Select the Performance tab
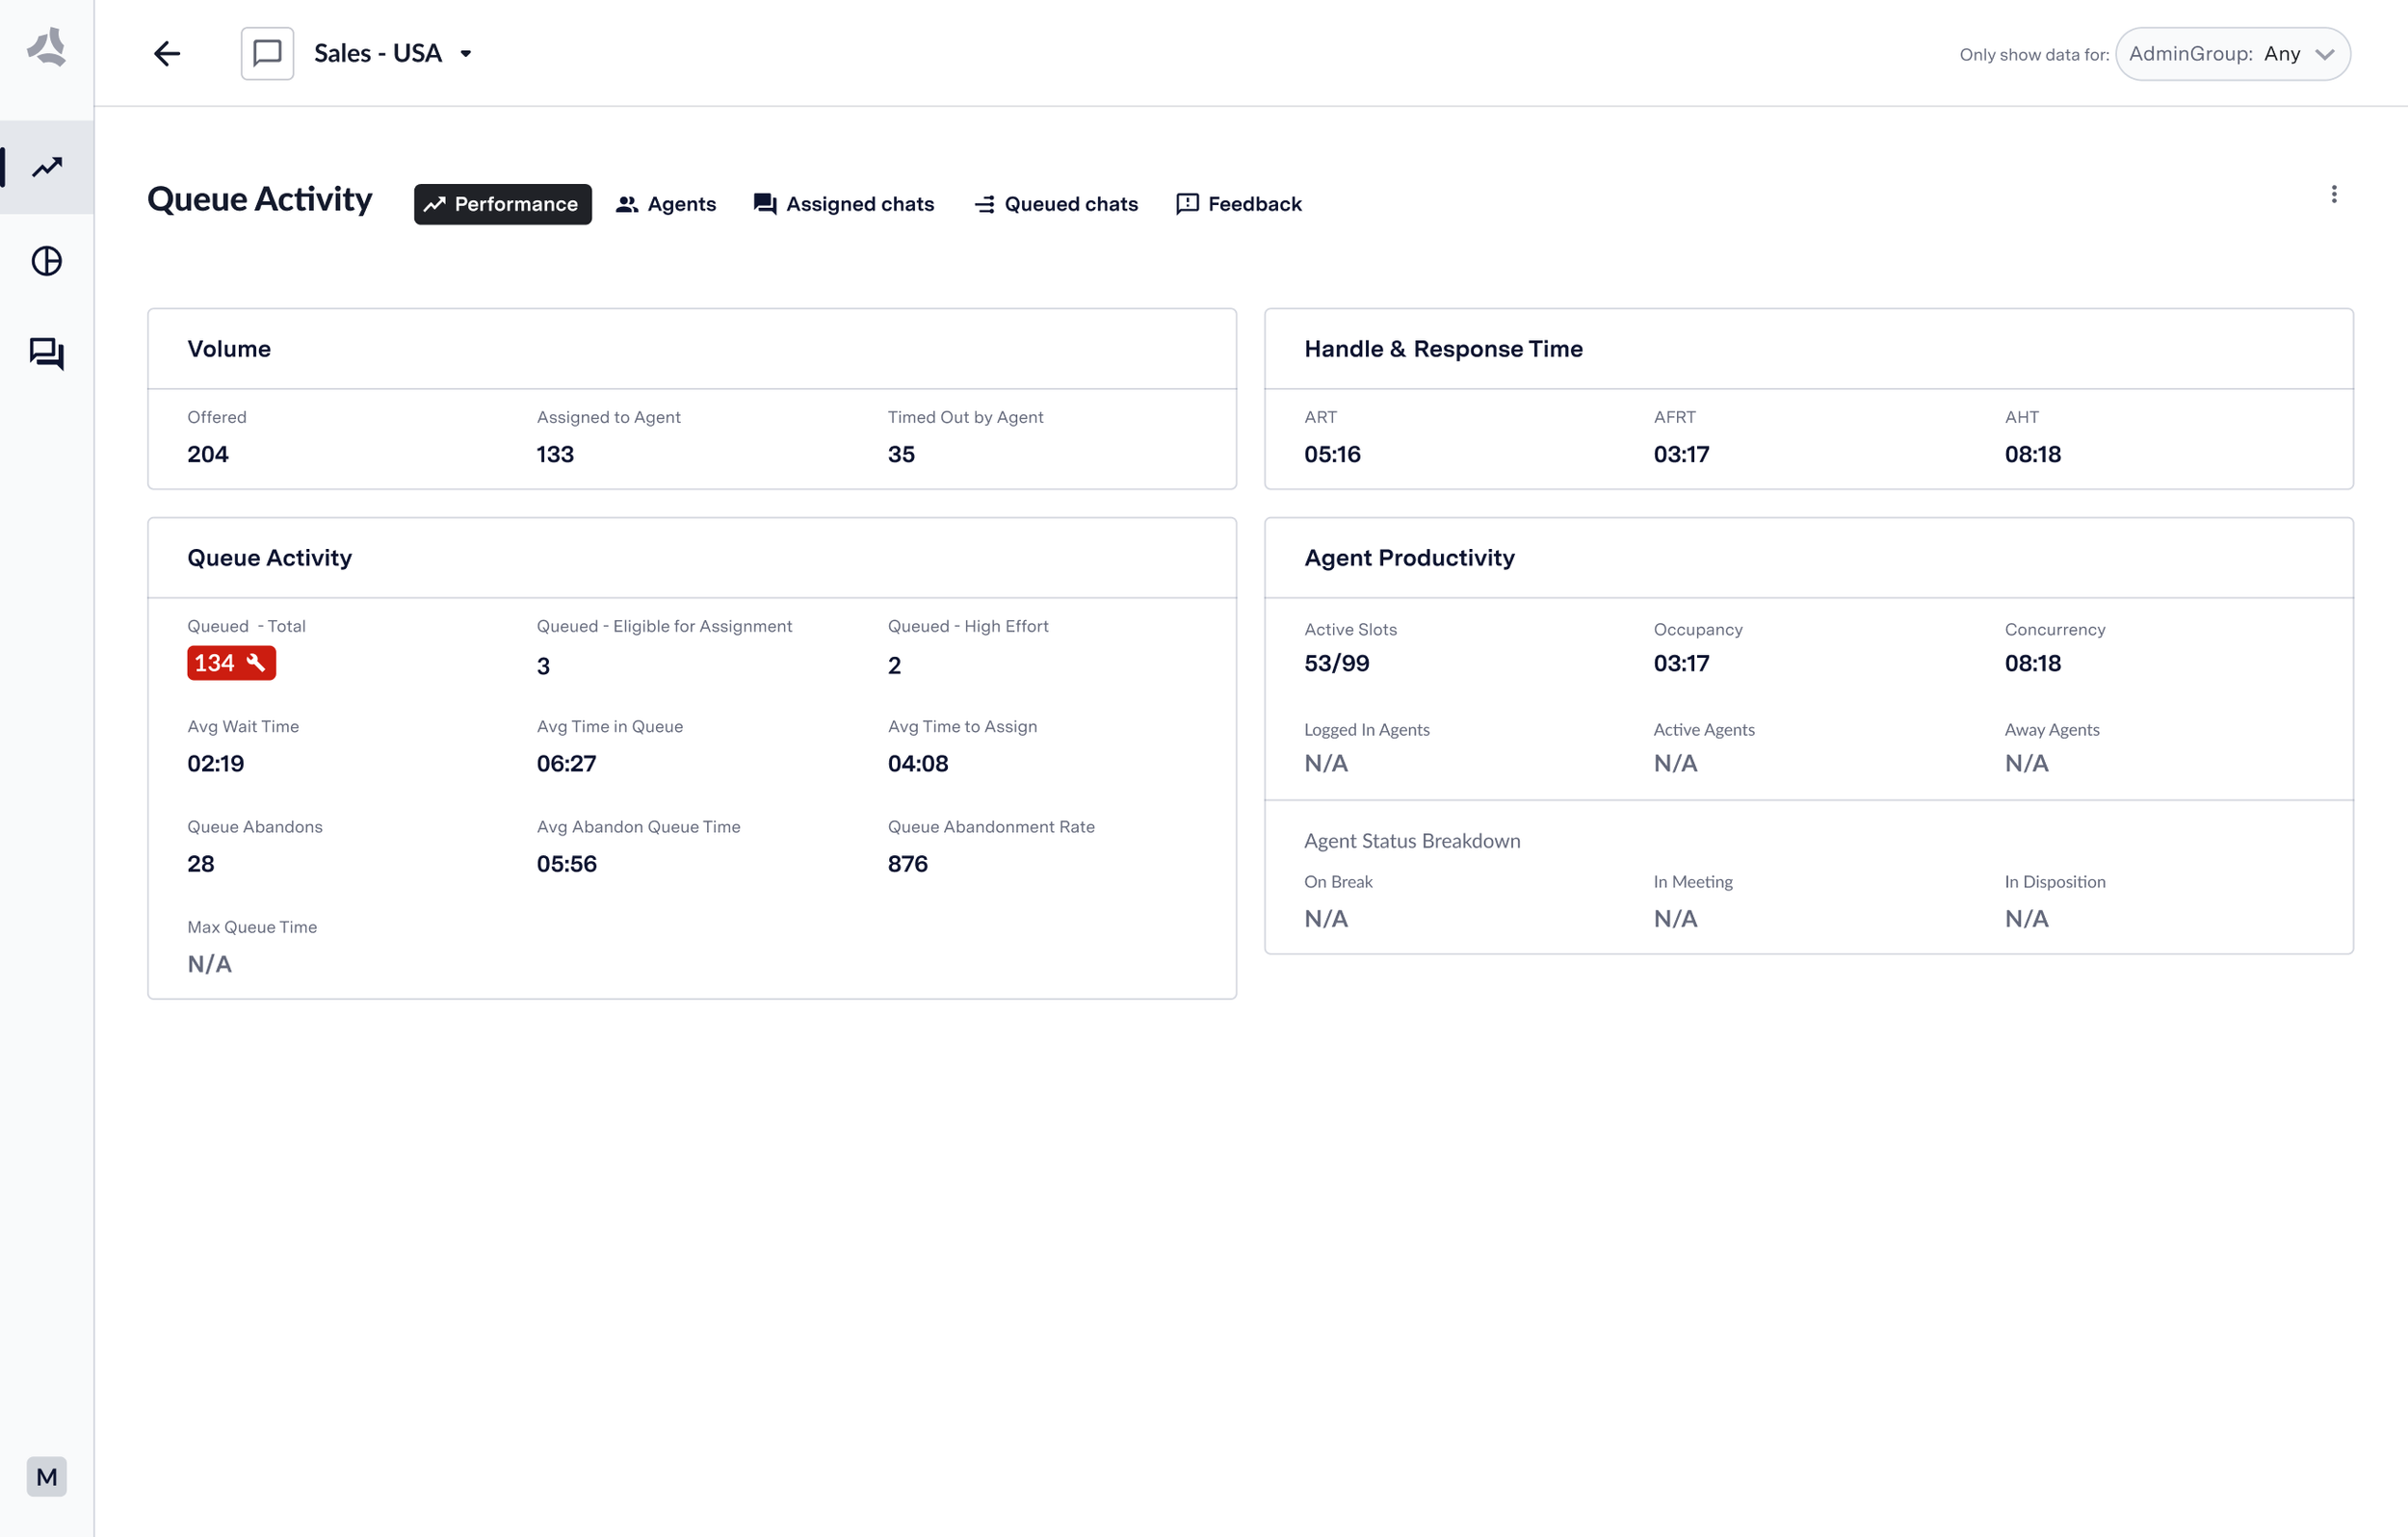 502,204
